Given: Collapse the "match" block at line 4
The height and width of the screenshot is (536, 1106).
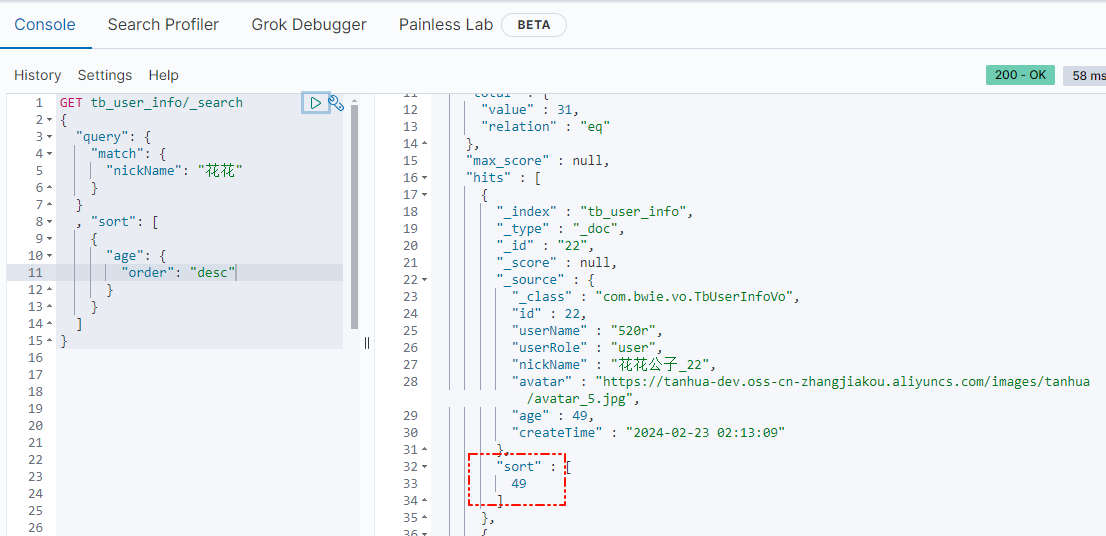Looking at the screenshot, I should tap(49, 154).
